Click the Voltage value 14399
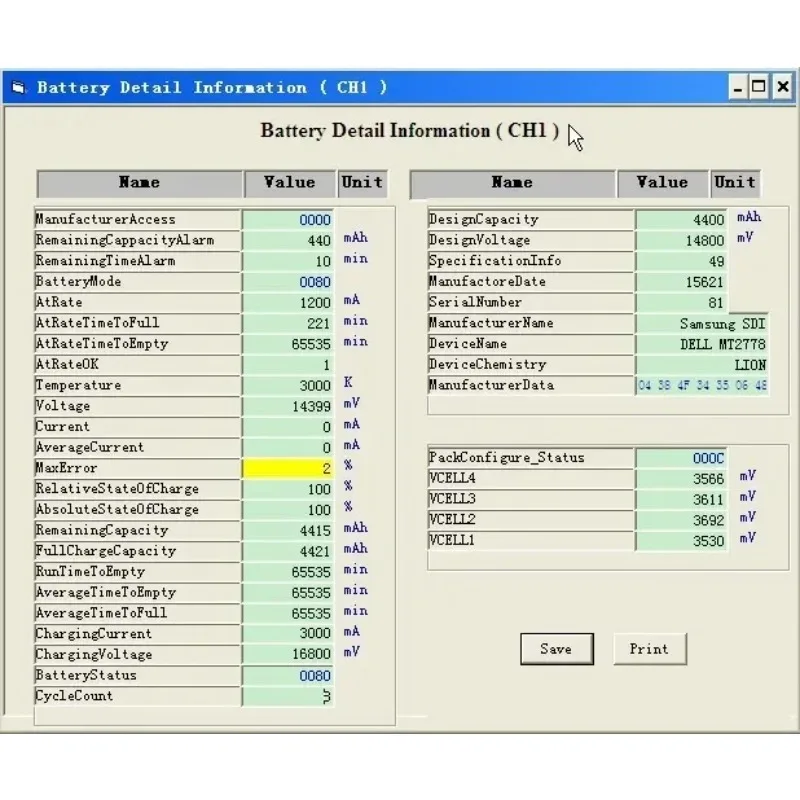The width and height of the screenshot is (800, 800). [x=288, y=406]
